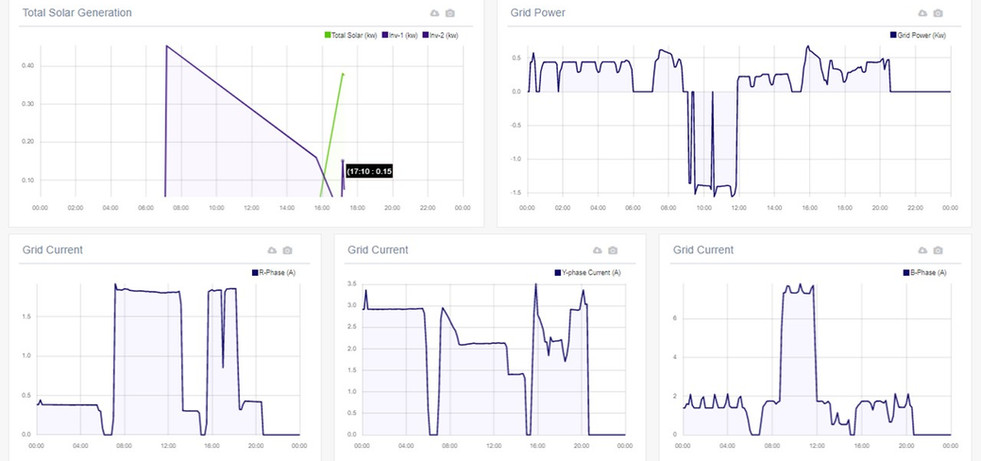The height and width of the screenshot is (461, 981).
Task: Click the 17:10 data tooltip on solar chart
Action: click(x=369, y=171)
